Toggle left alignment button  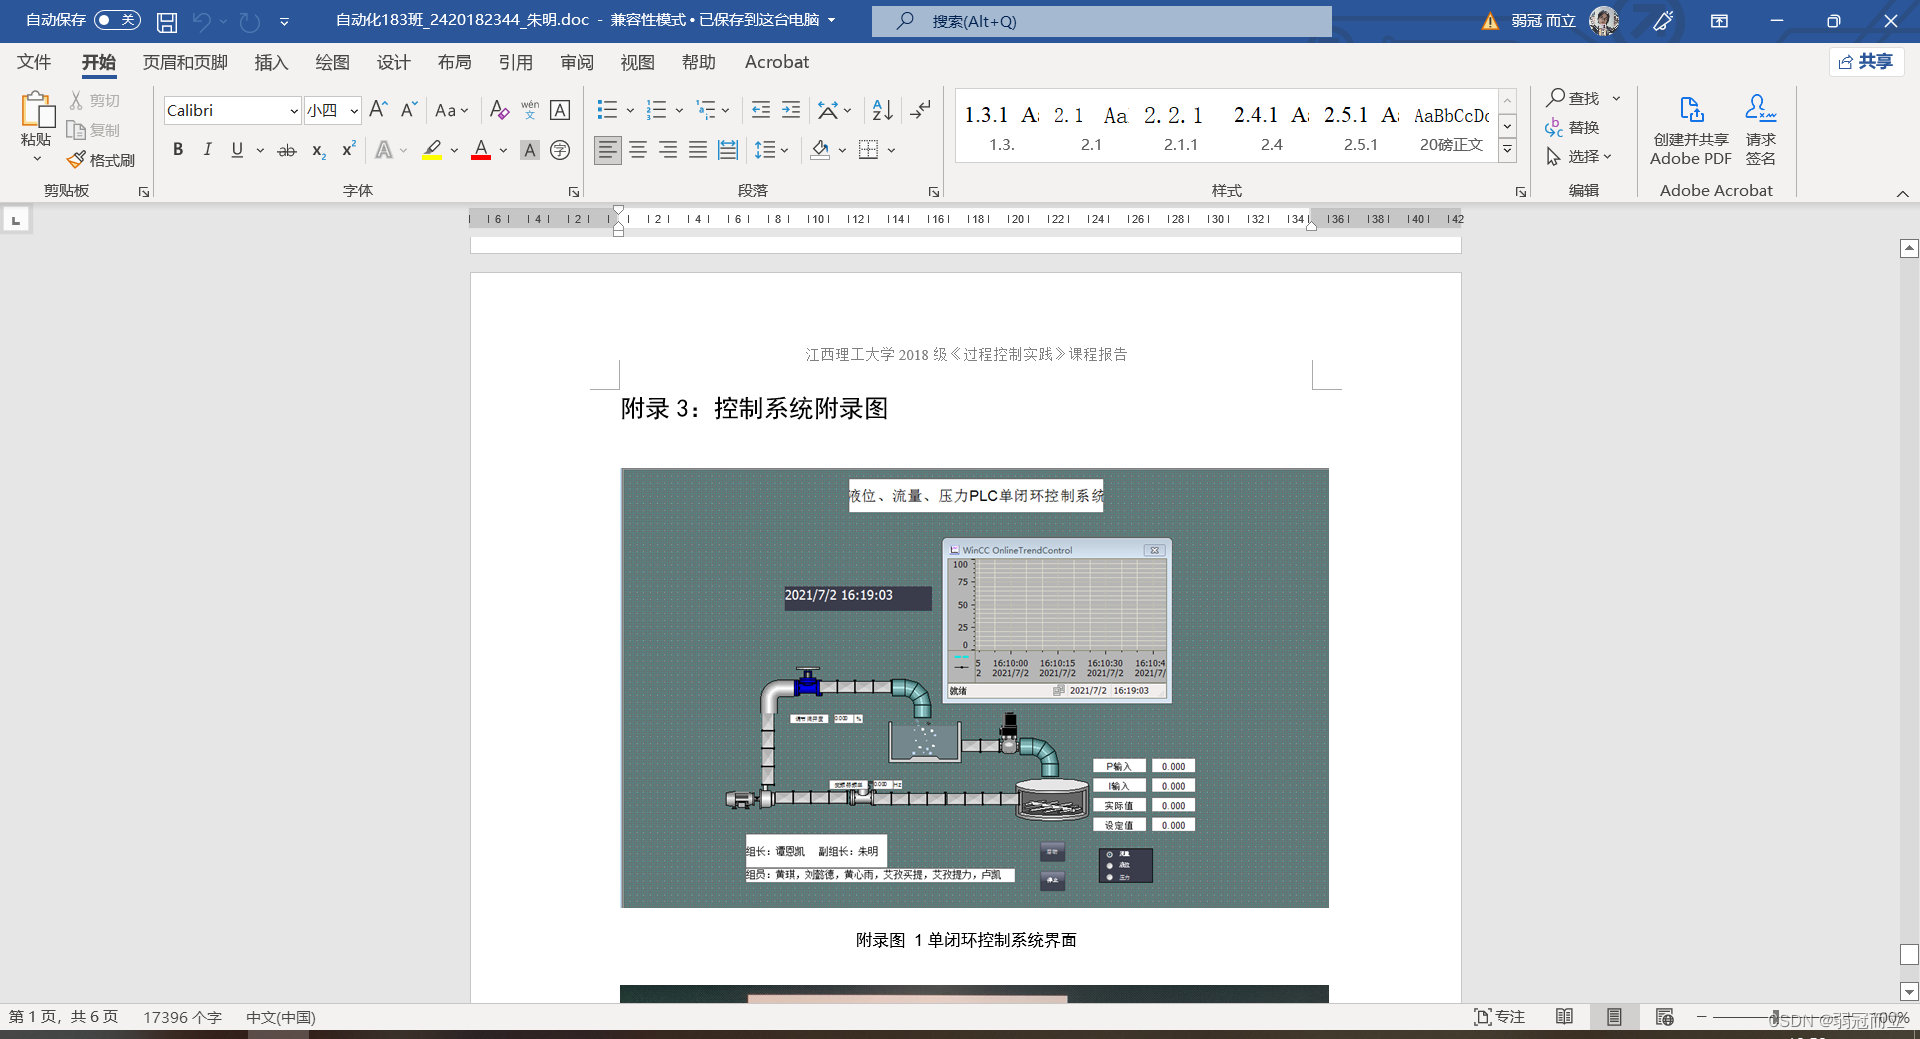(x=608, y=150)
